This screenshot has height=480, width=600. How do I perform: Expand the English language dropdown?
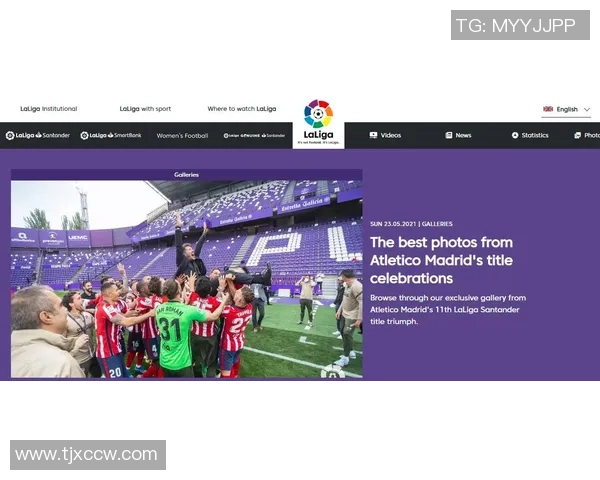(566, 109)
